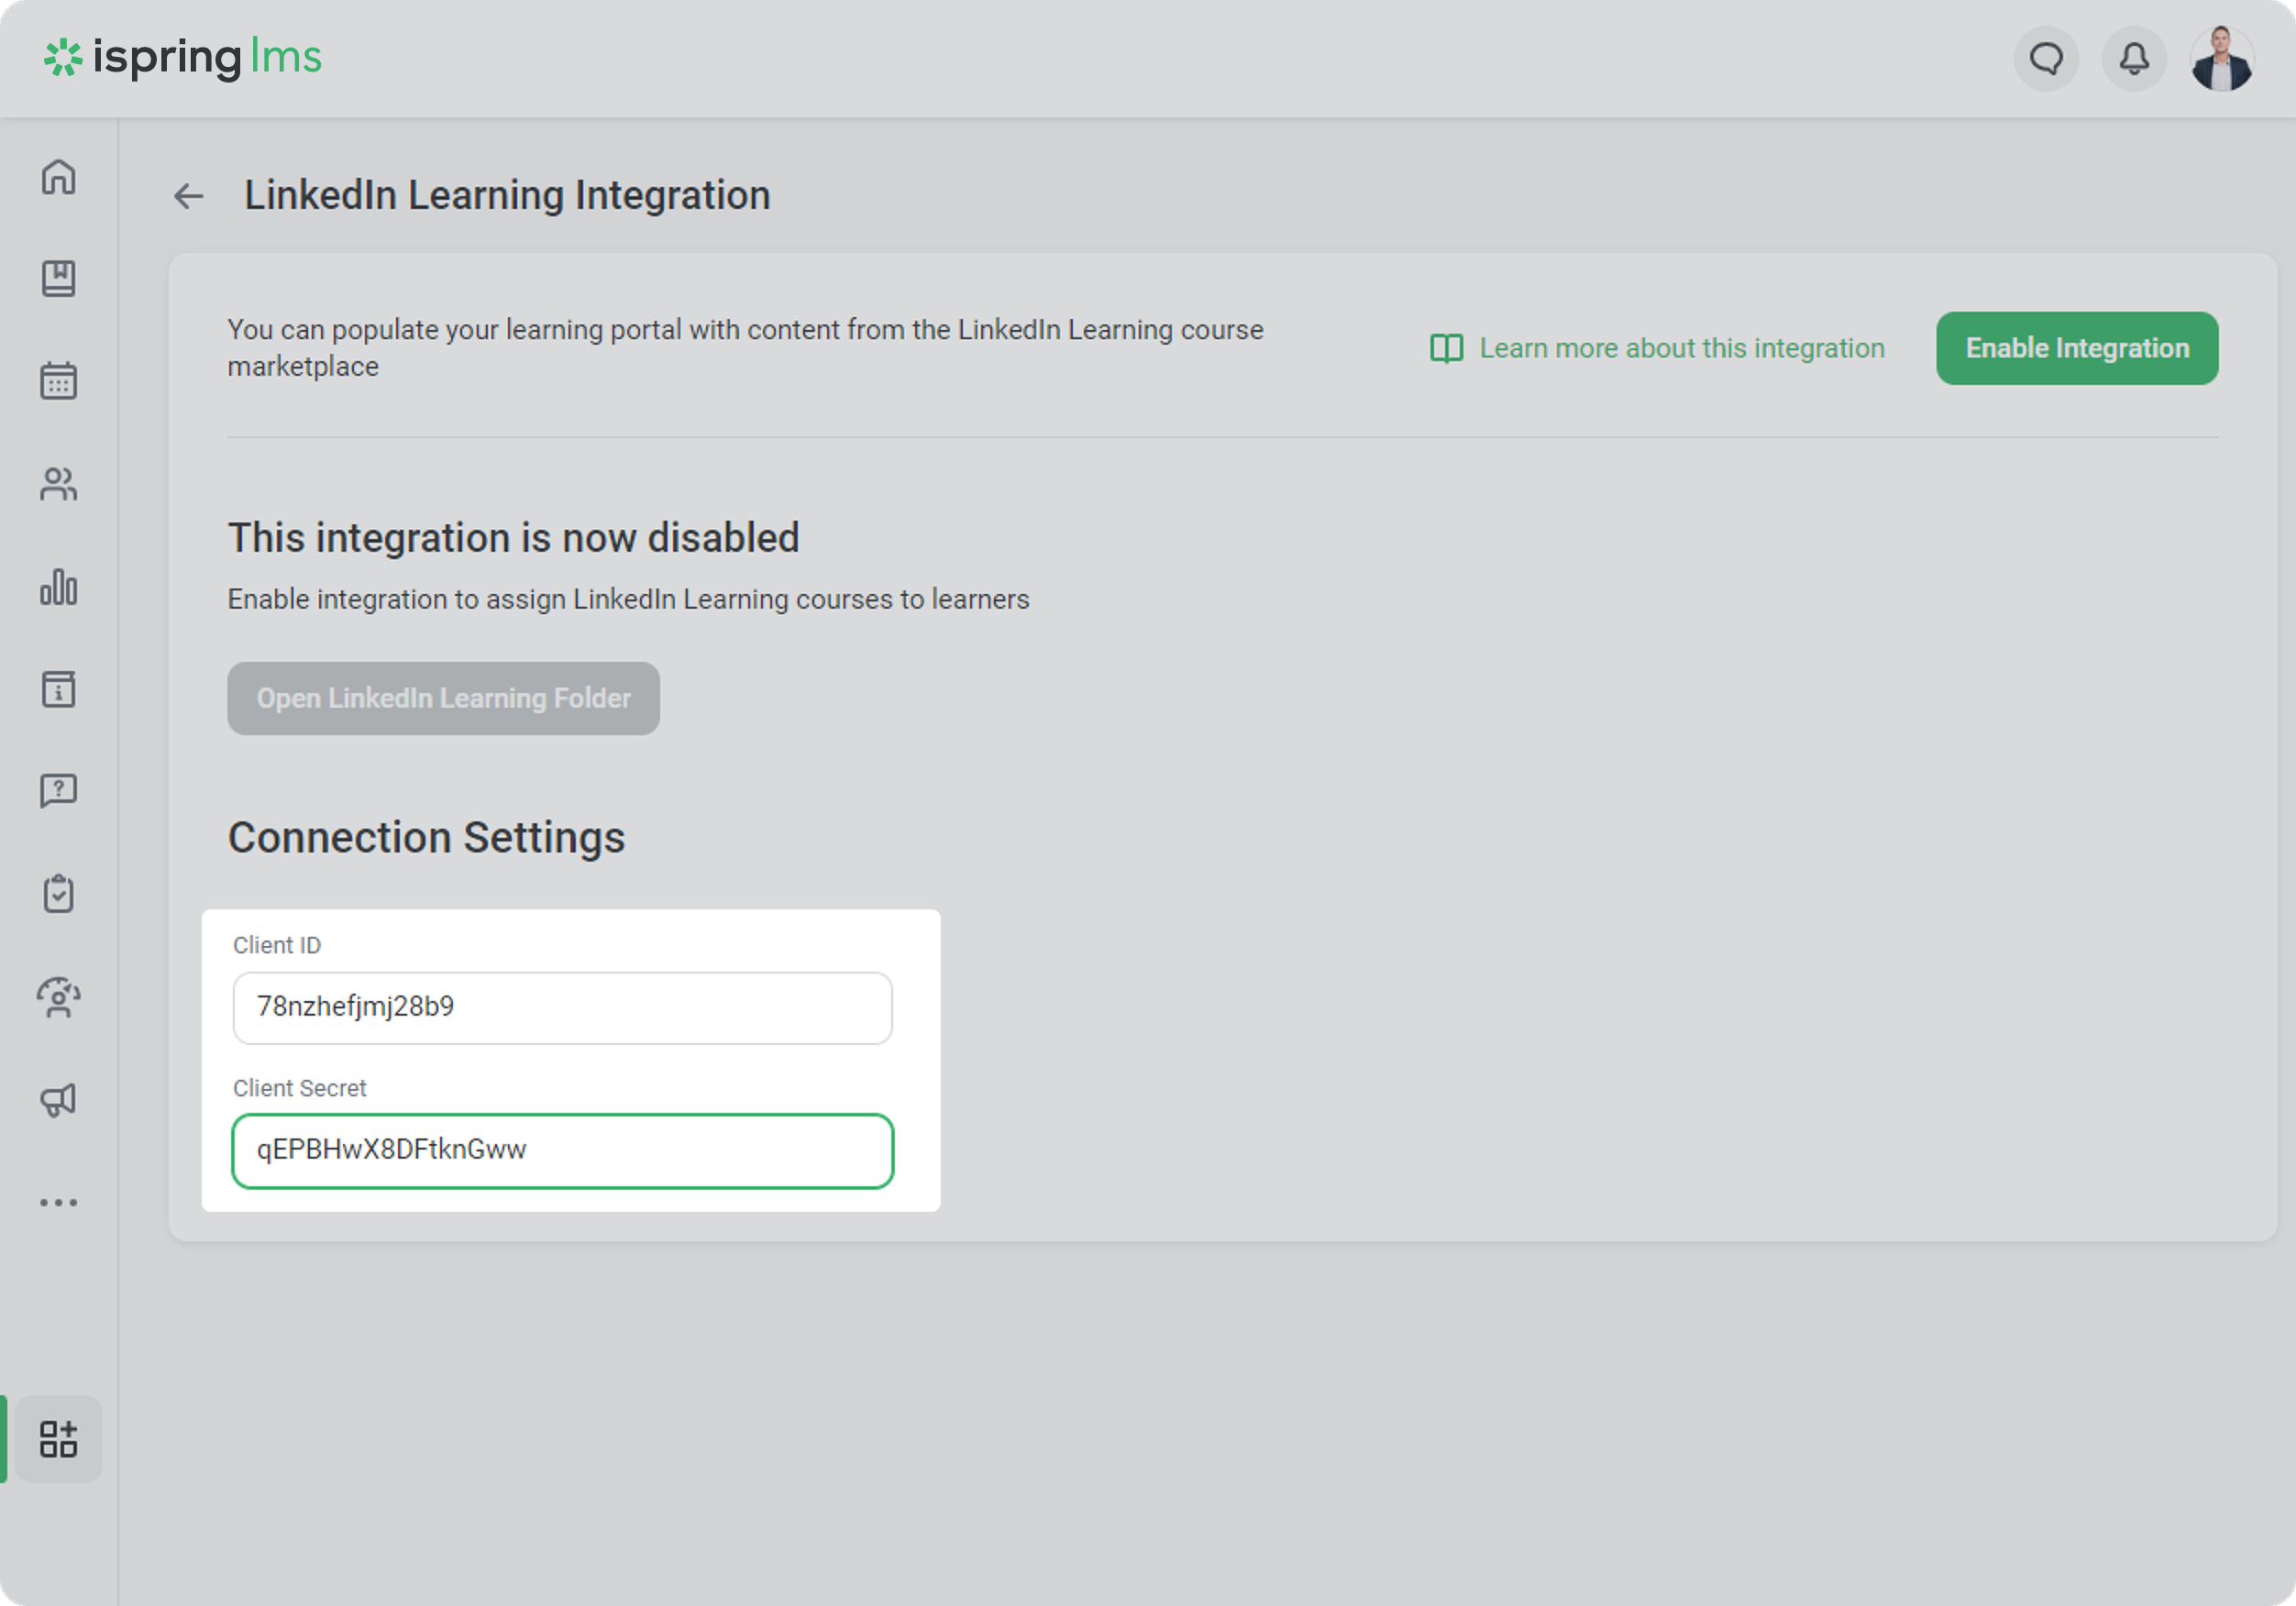Open the Home sidebar icon
The image size is (2296, 1606).
pyautogui.click(x=58, y=177)
